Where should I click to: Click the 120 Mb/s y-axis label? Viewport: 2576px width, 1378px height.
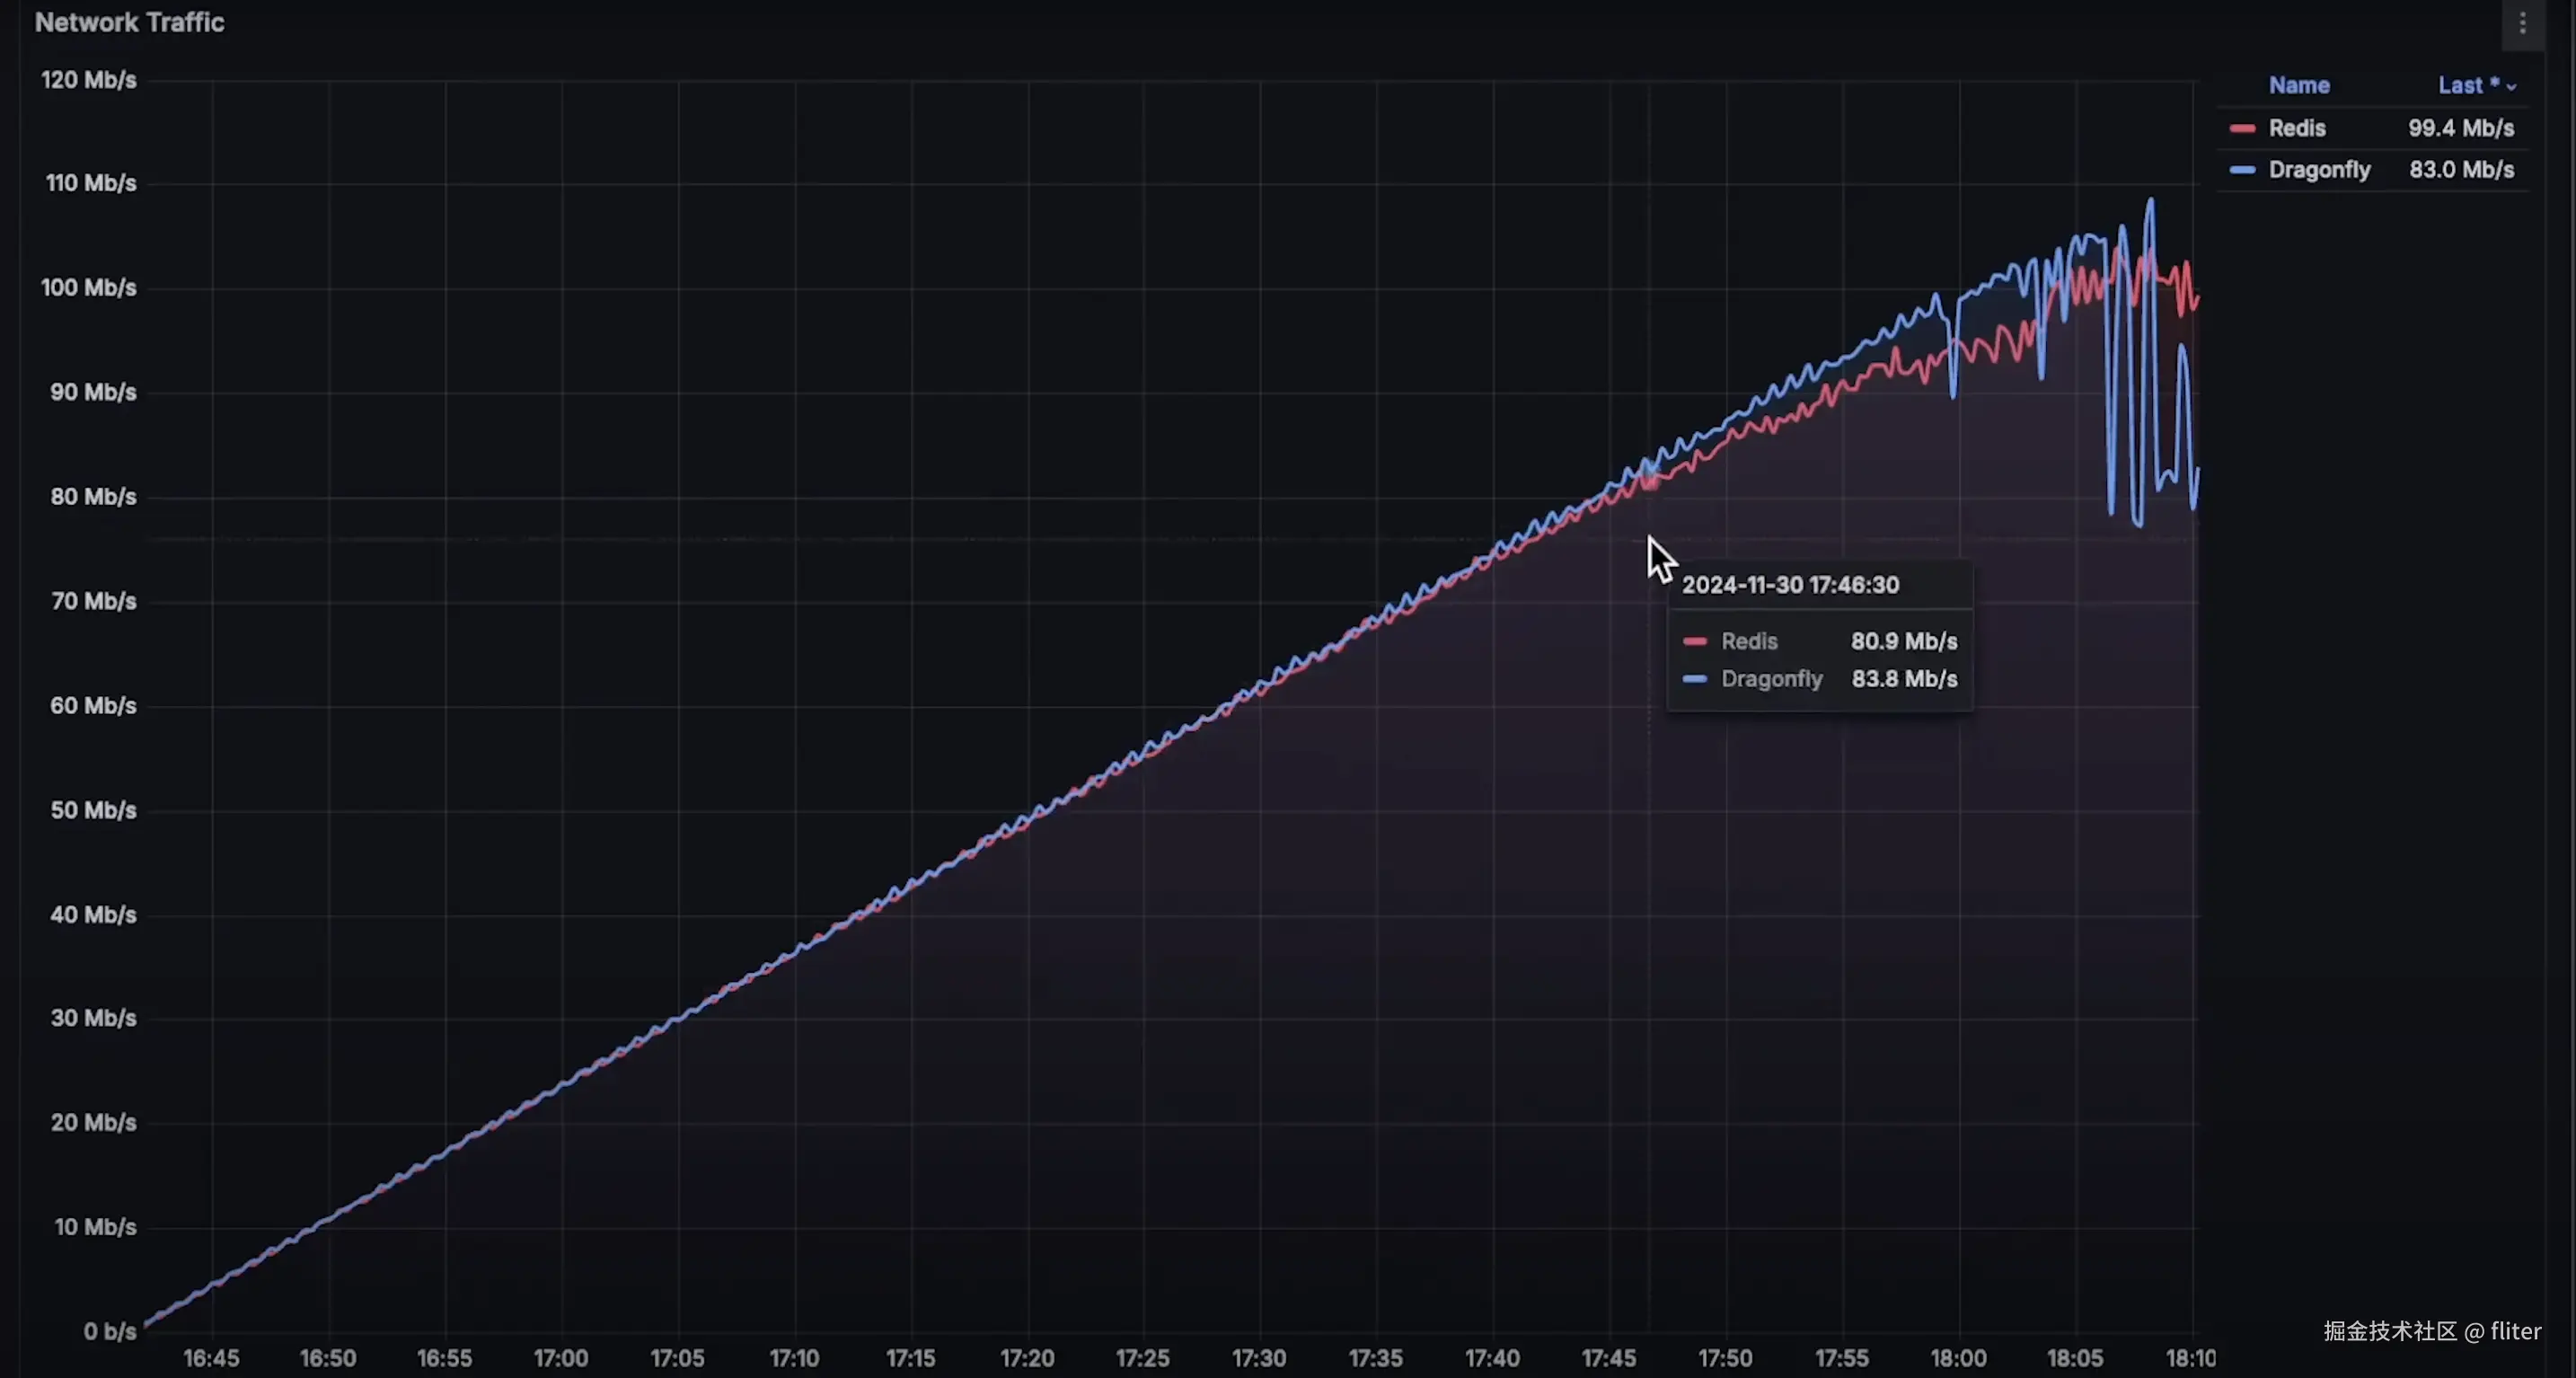click(x=88, y=80)
